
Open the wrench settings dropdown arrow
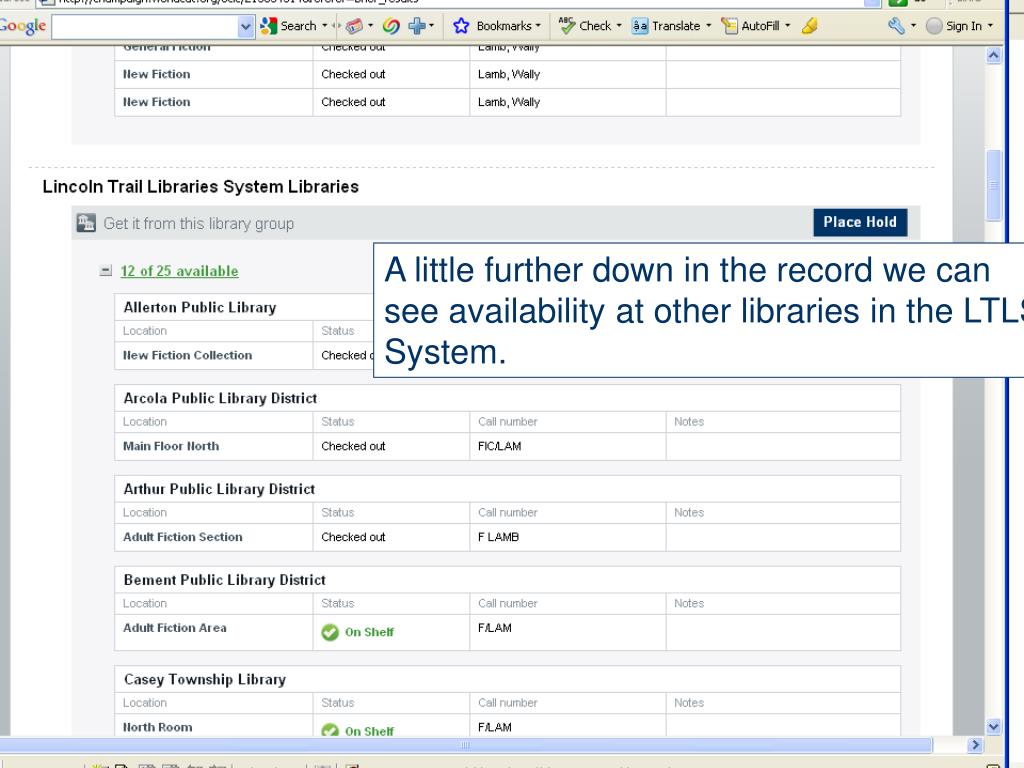click(913, 26)
